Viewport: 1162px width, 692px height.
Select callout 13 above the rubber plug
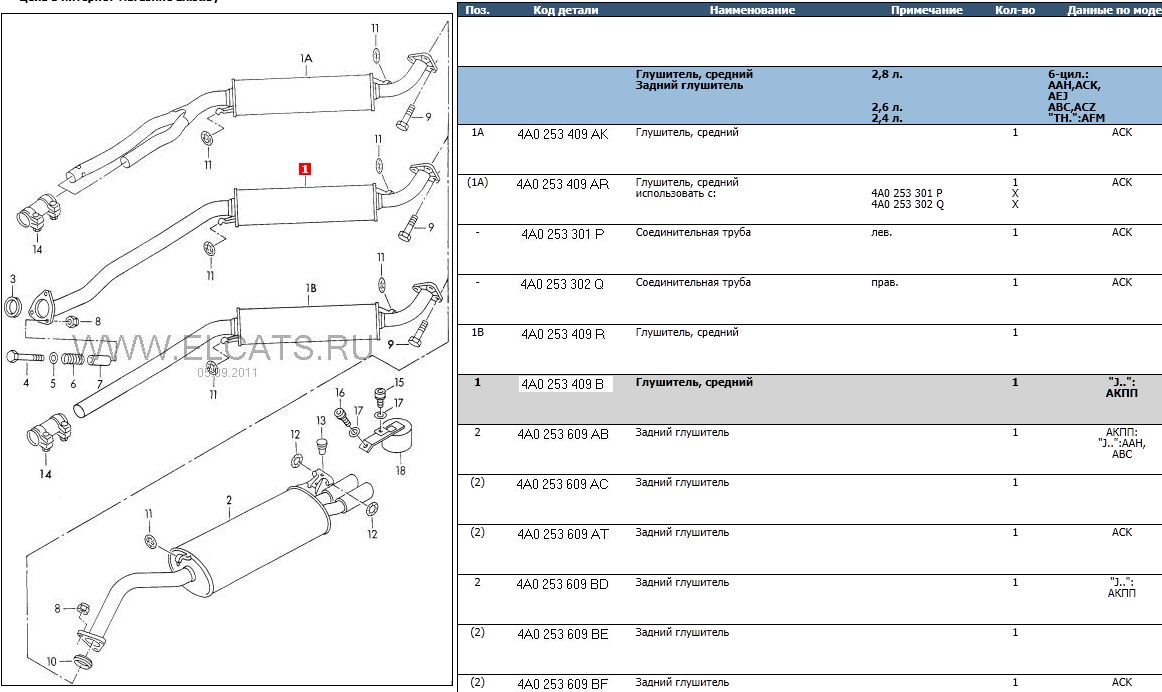click(321, 421)
